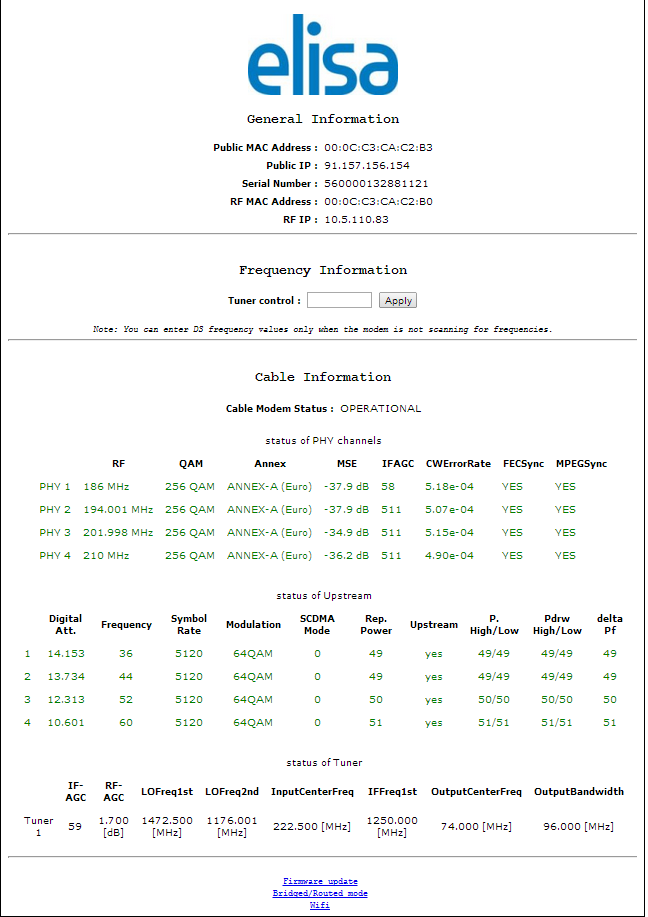Click the Digital Att. value 14.153

[x=66, y=653]
